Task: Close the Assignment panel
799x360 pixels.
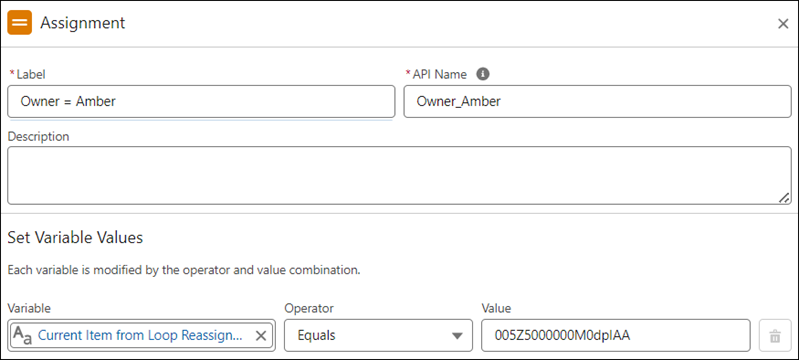Action: 783,24
